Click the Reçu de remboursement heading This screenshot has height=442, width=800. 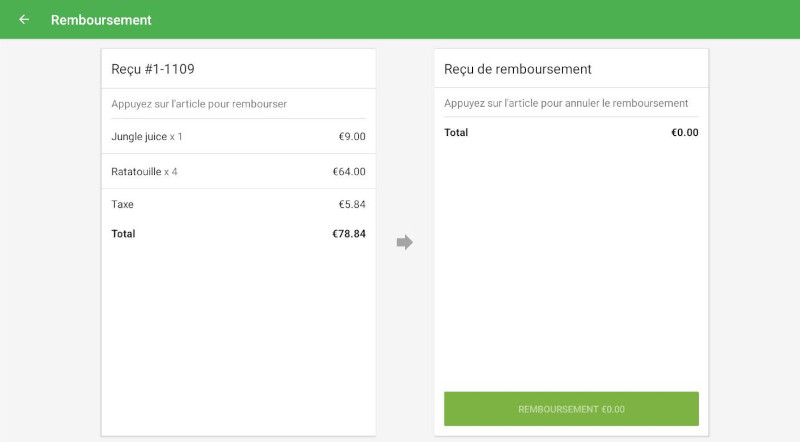pos(518,69)
